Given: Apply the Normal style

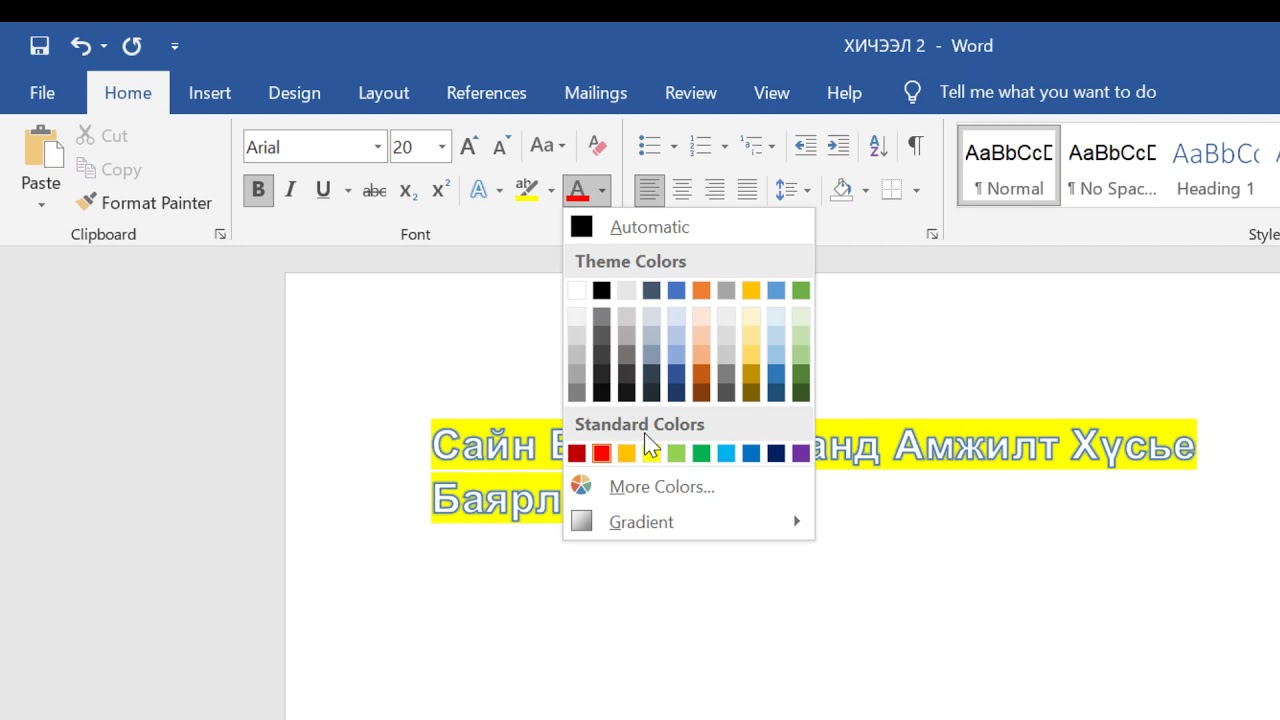Looking at the screenshot, I should pyautogui.click(x=1009, y=166).
